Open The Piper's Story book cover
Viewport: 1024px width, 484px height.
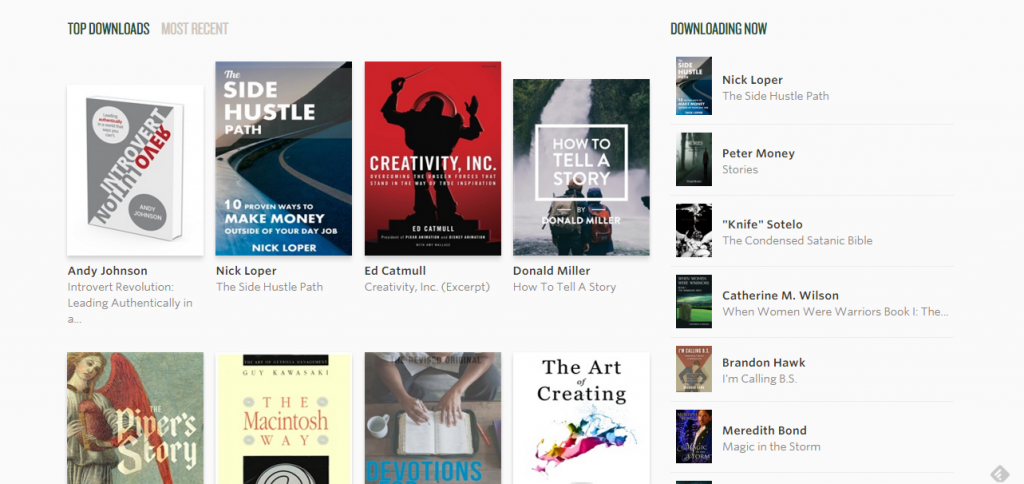(x=135, y=418)
